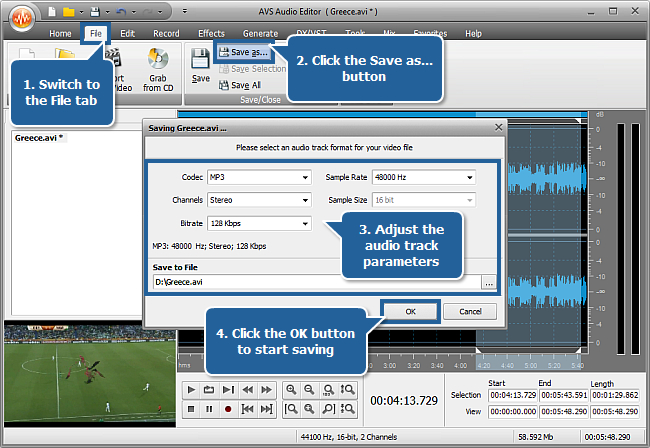Click the Save as... ribbon button
The height and width of the screenshot is (448, 650).
243,52
